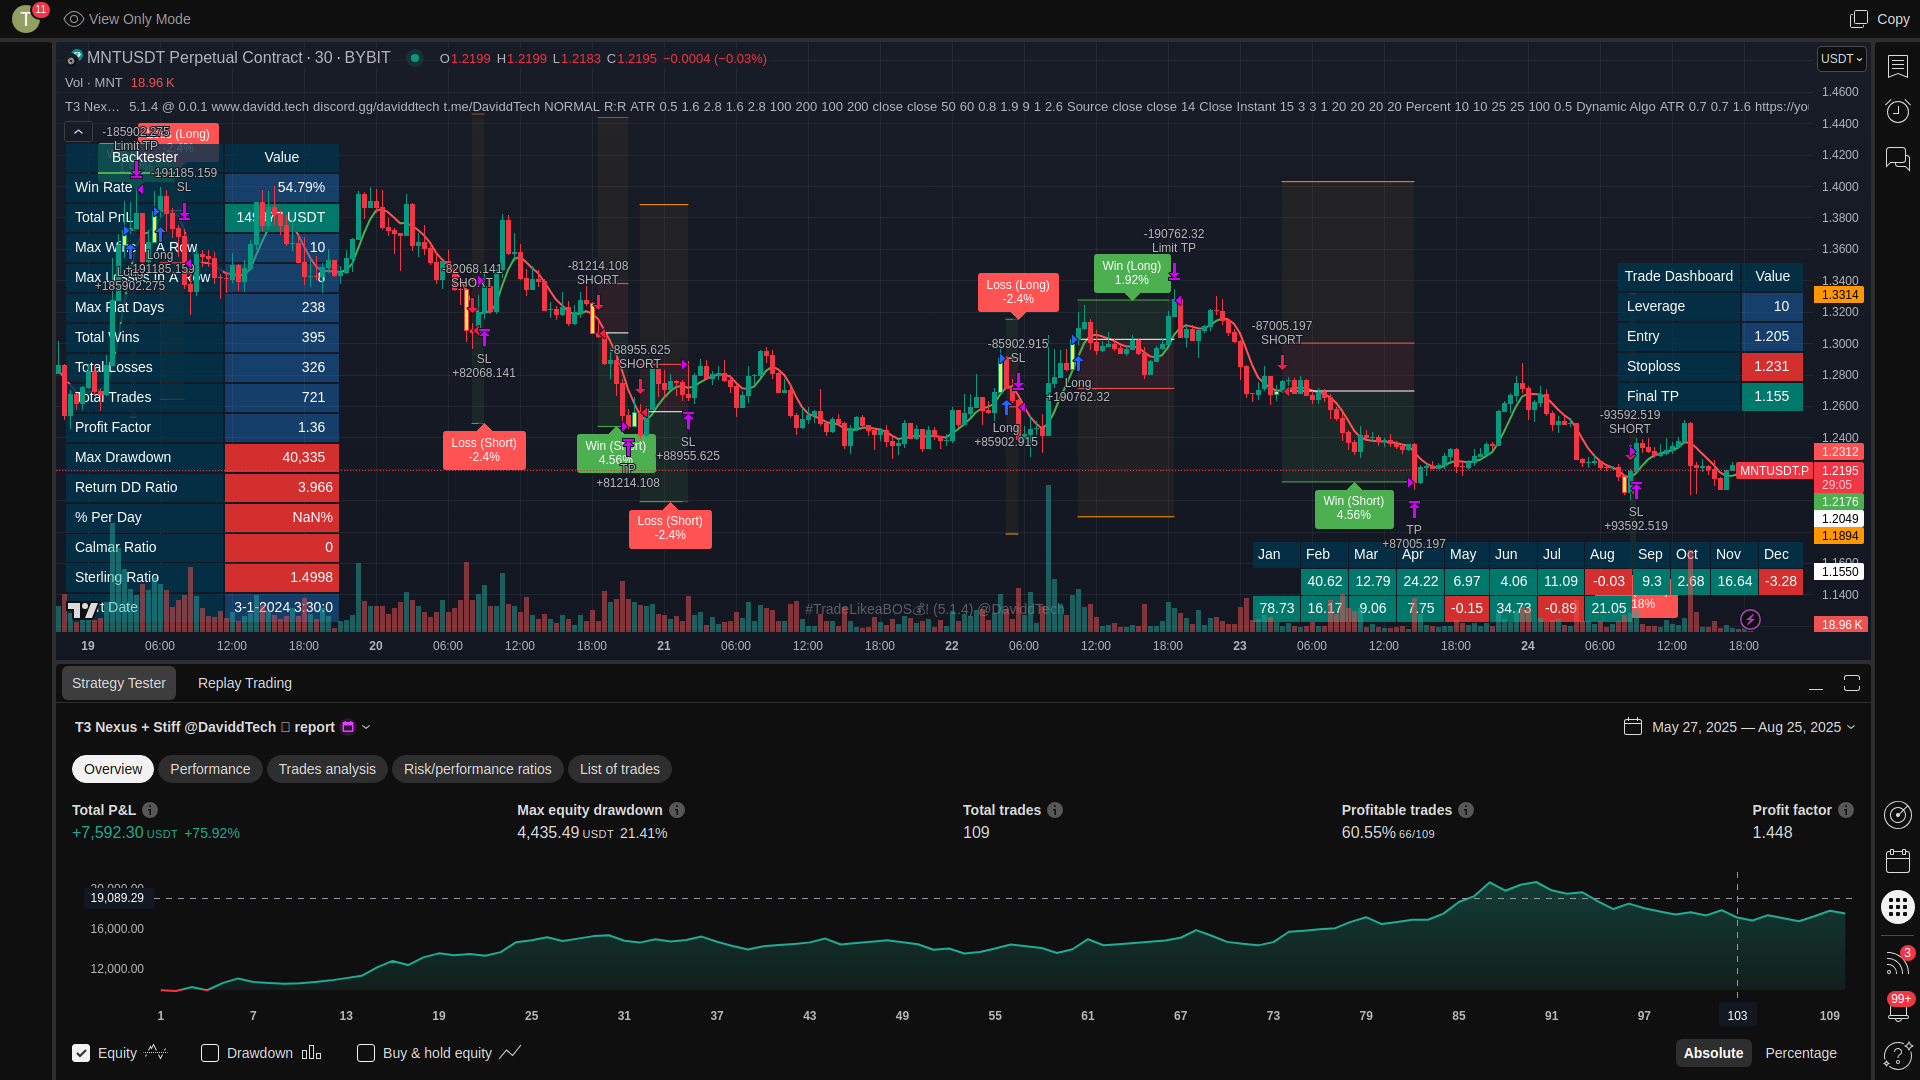Screen dimensions: 1920x1080
Task: Click the Total trades info icon
Action: (1055, 810)
